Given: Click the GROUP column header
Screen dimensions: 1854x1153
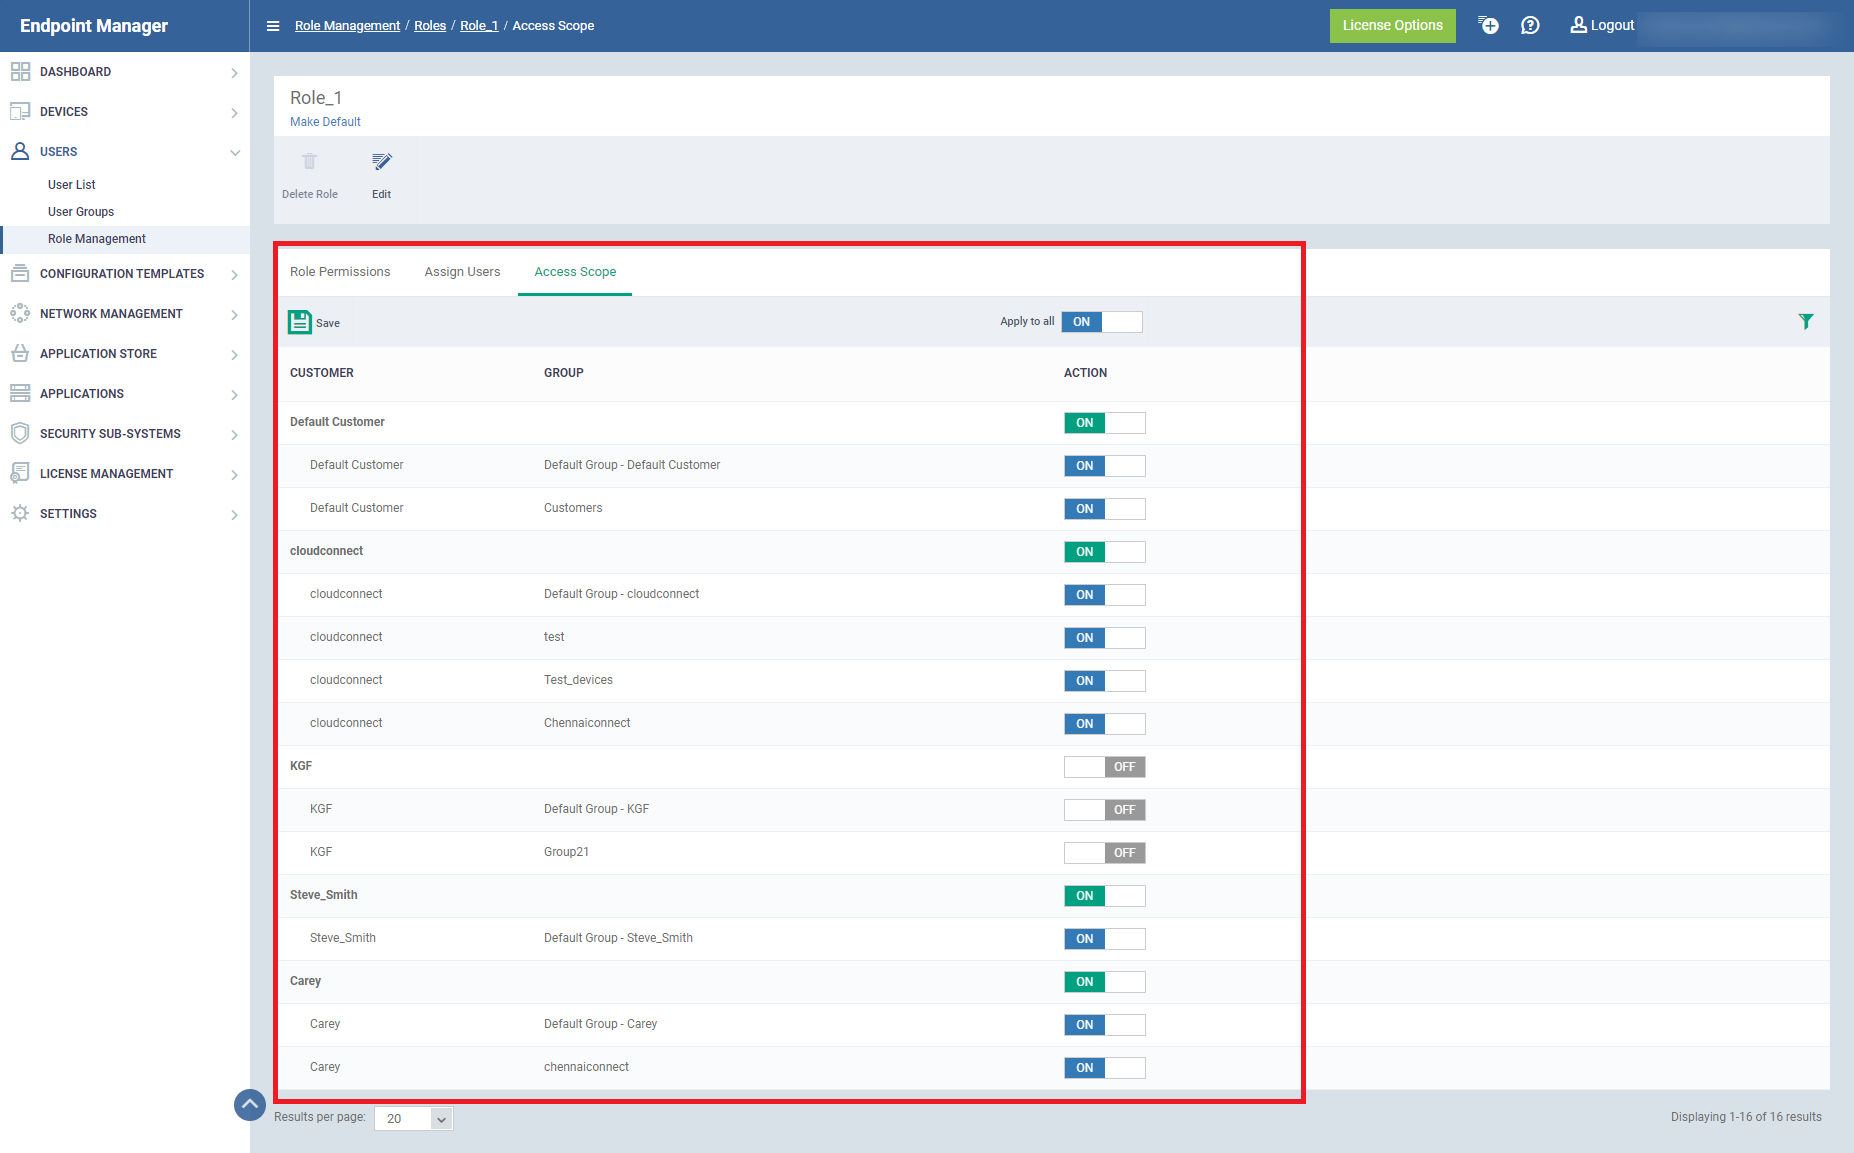Looking at the screenshot, I should point(564,373).
